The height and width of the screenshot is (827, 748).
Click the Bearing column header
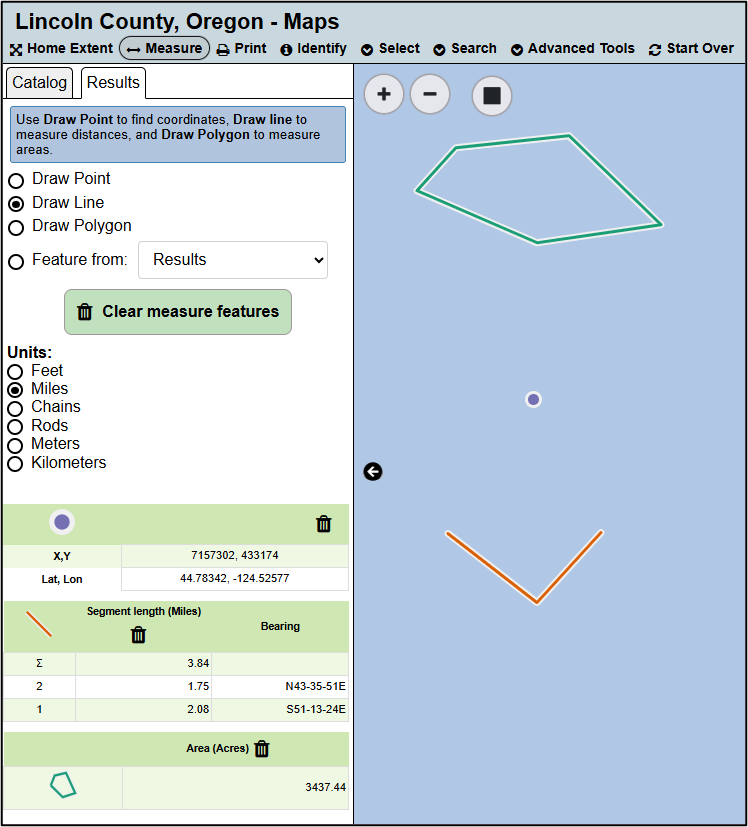click(x=280, y=626)
